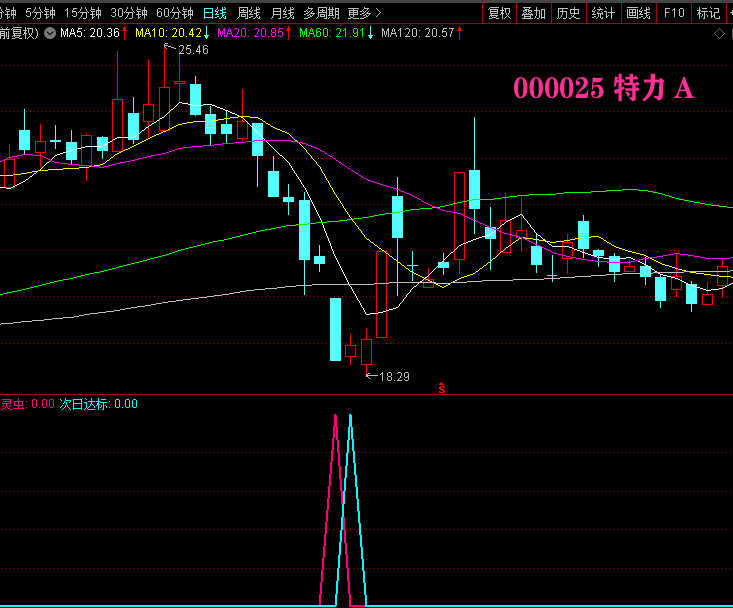Image resolution: width=733 pixels, height=608 pixels.
Task: Select the 月线 monthly chart tab
Action: coord(283,13)
